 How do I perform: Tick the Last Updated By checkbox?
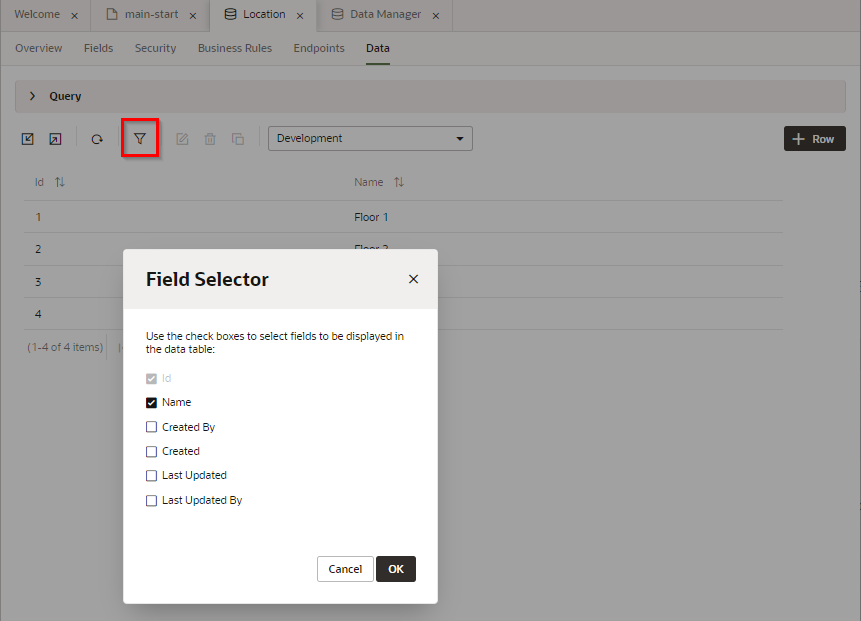(x=152, y=500)
